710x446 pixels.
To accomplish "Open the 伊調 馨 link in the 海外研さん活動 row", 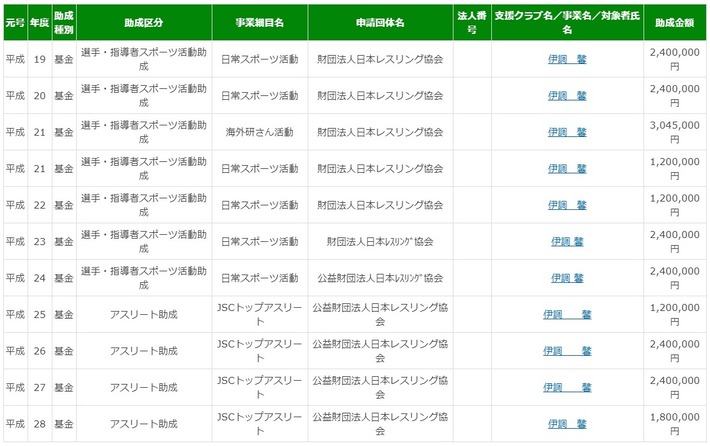I will coord(567,132).
